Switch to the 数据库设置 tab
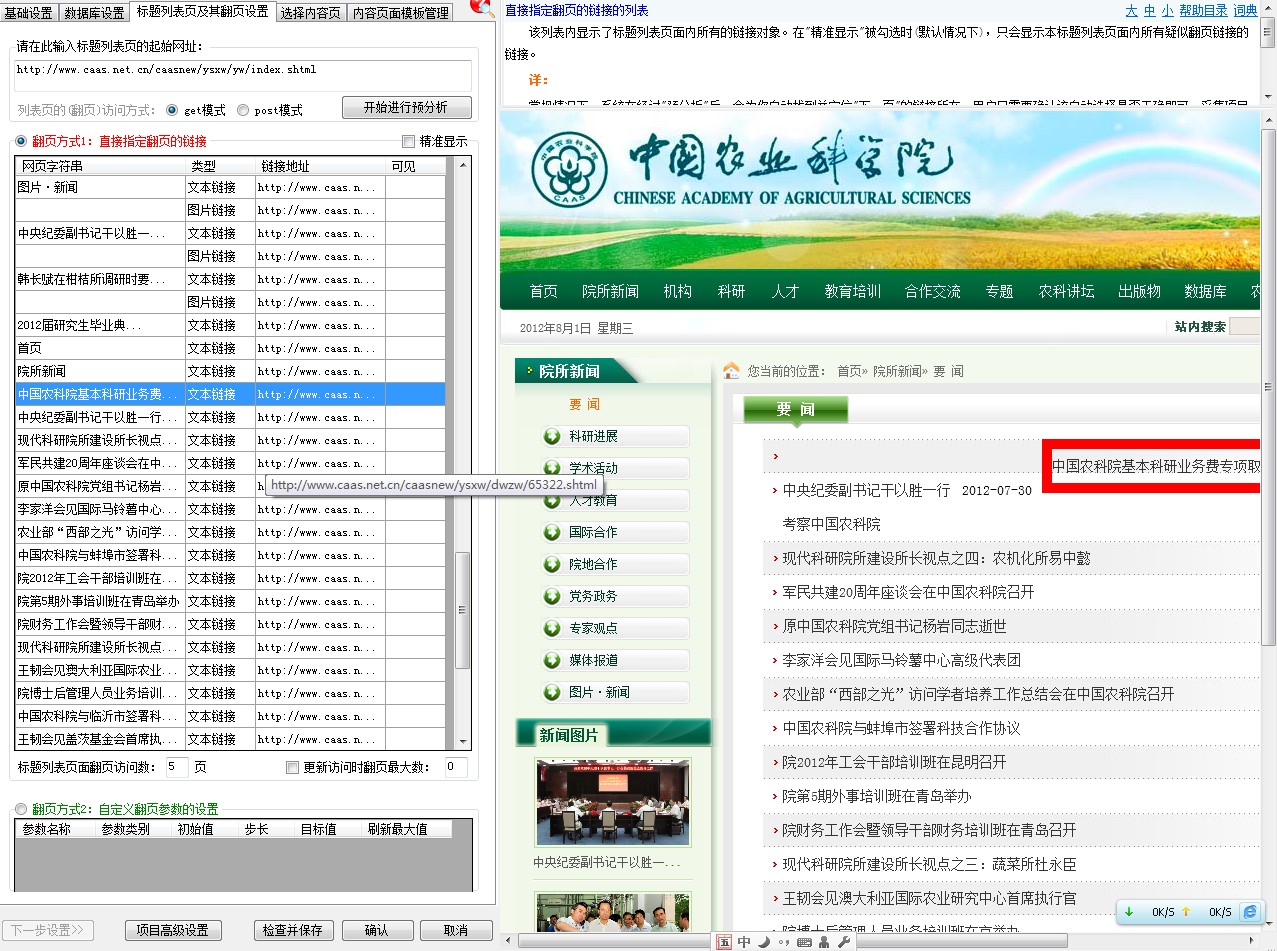This screenshot has width=1277, height=951. click(95, 13)
